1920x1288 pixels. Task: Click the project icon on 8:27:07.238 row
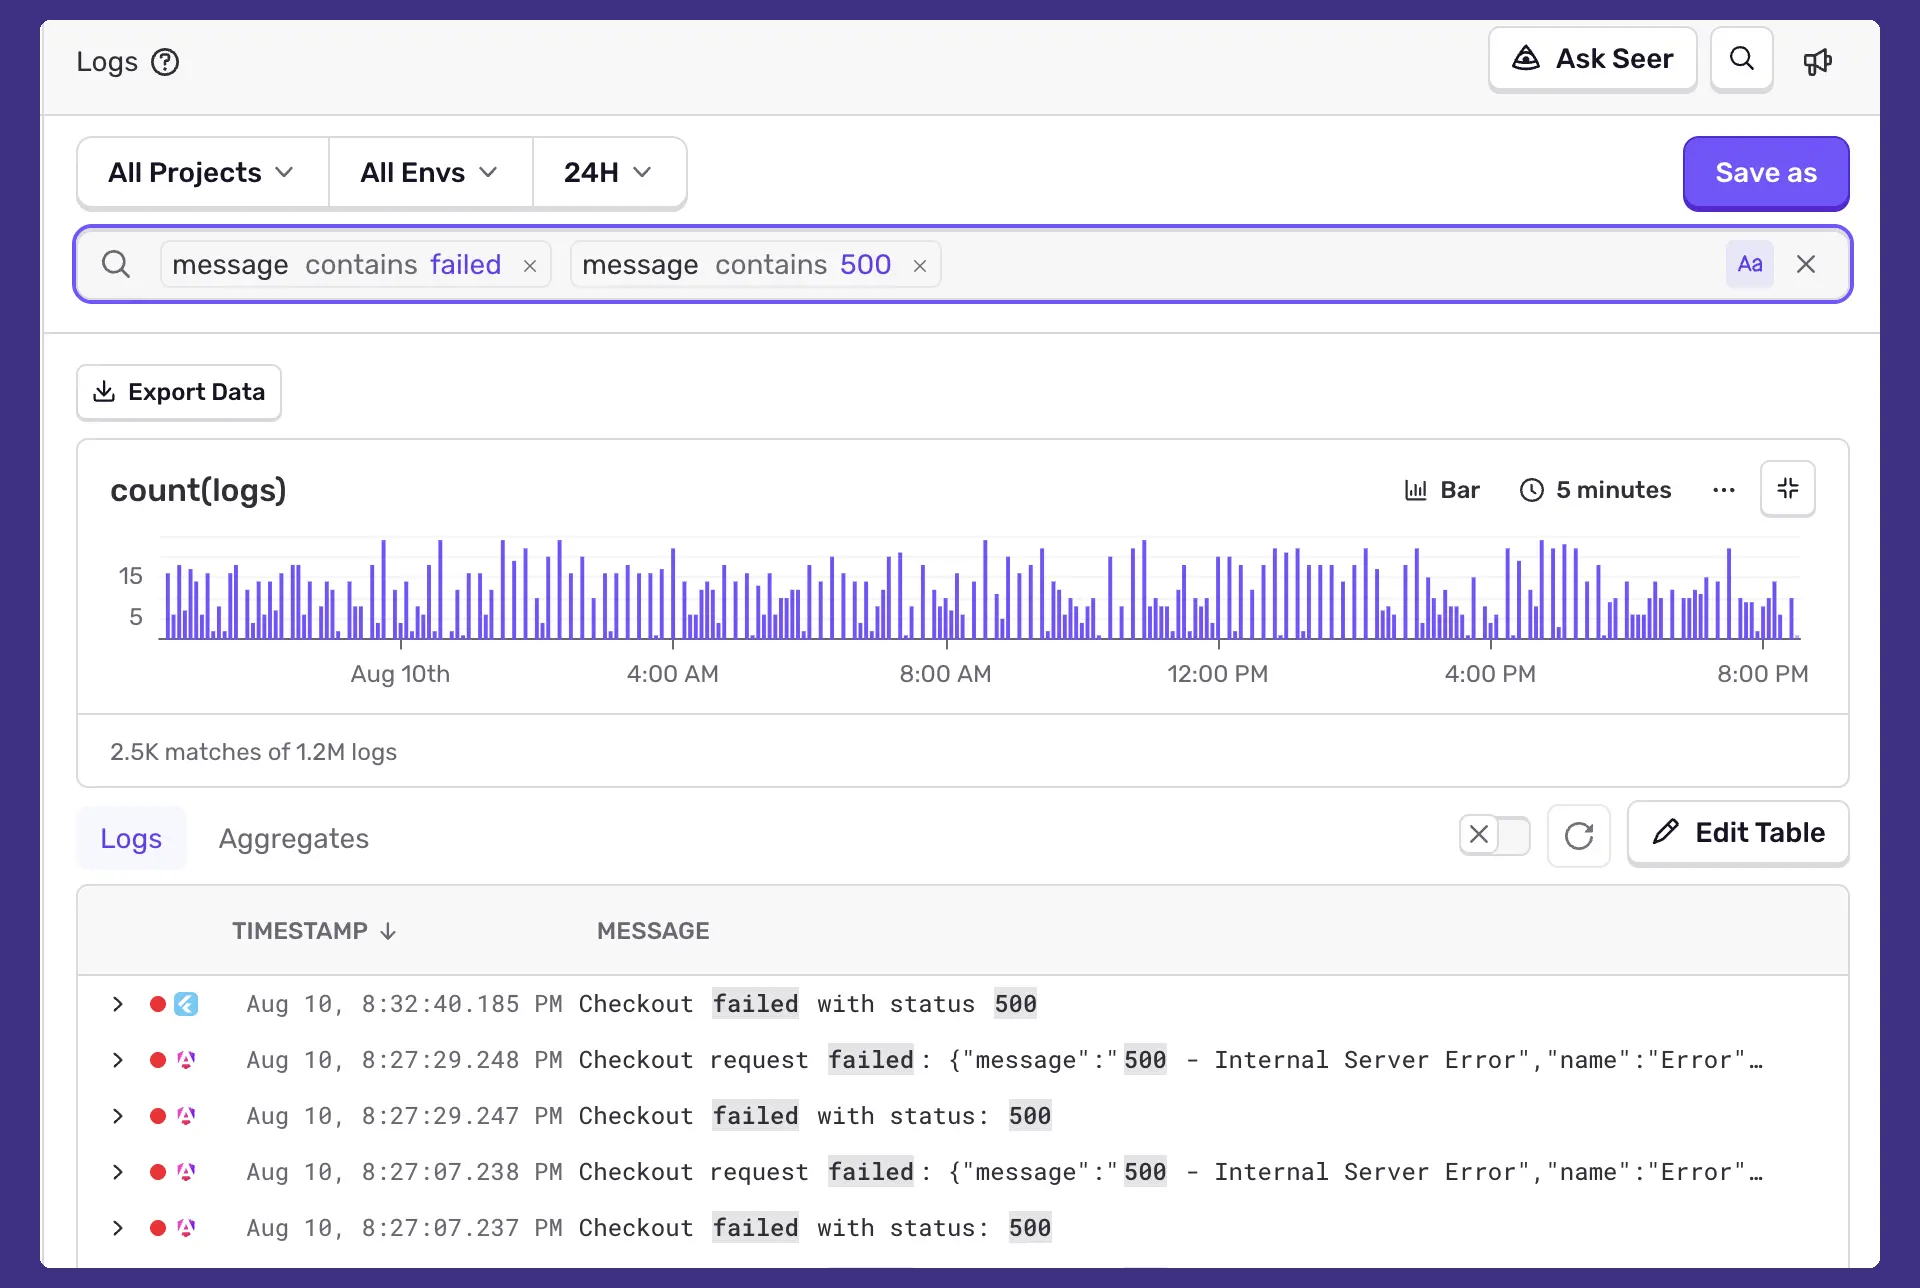point(186,1172)
